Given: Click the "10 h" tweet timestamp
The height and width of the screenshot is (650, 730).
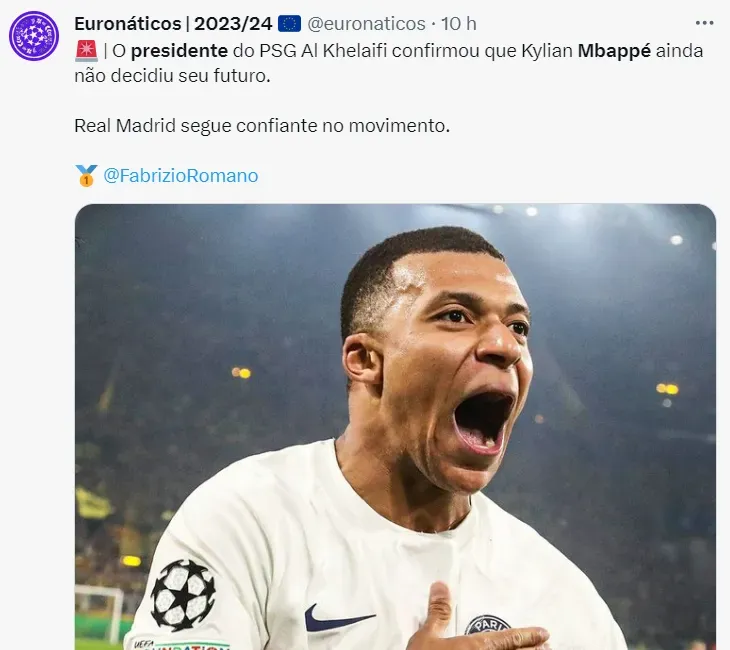Looking at the screenshot, I should point(458,23).
